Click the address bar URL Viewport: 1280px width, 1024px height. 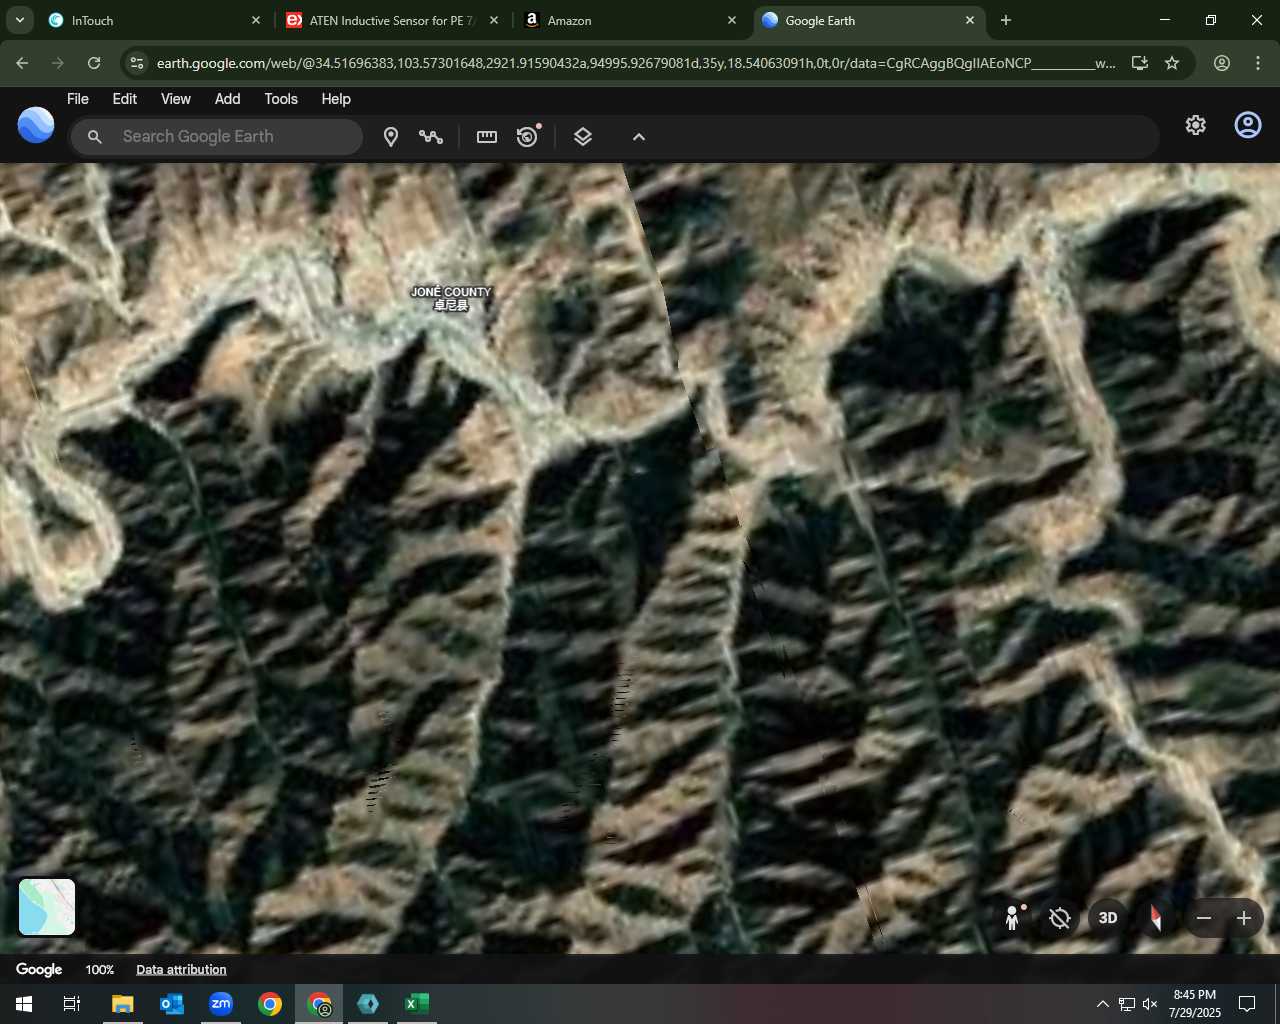coord(636,63)
